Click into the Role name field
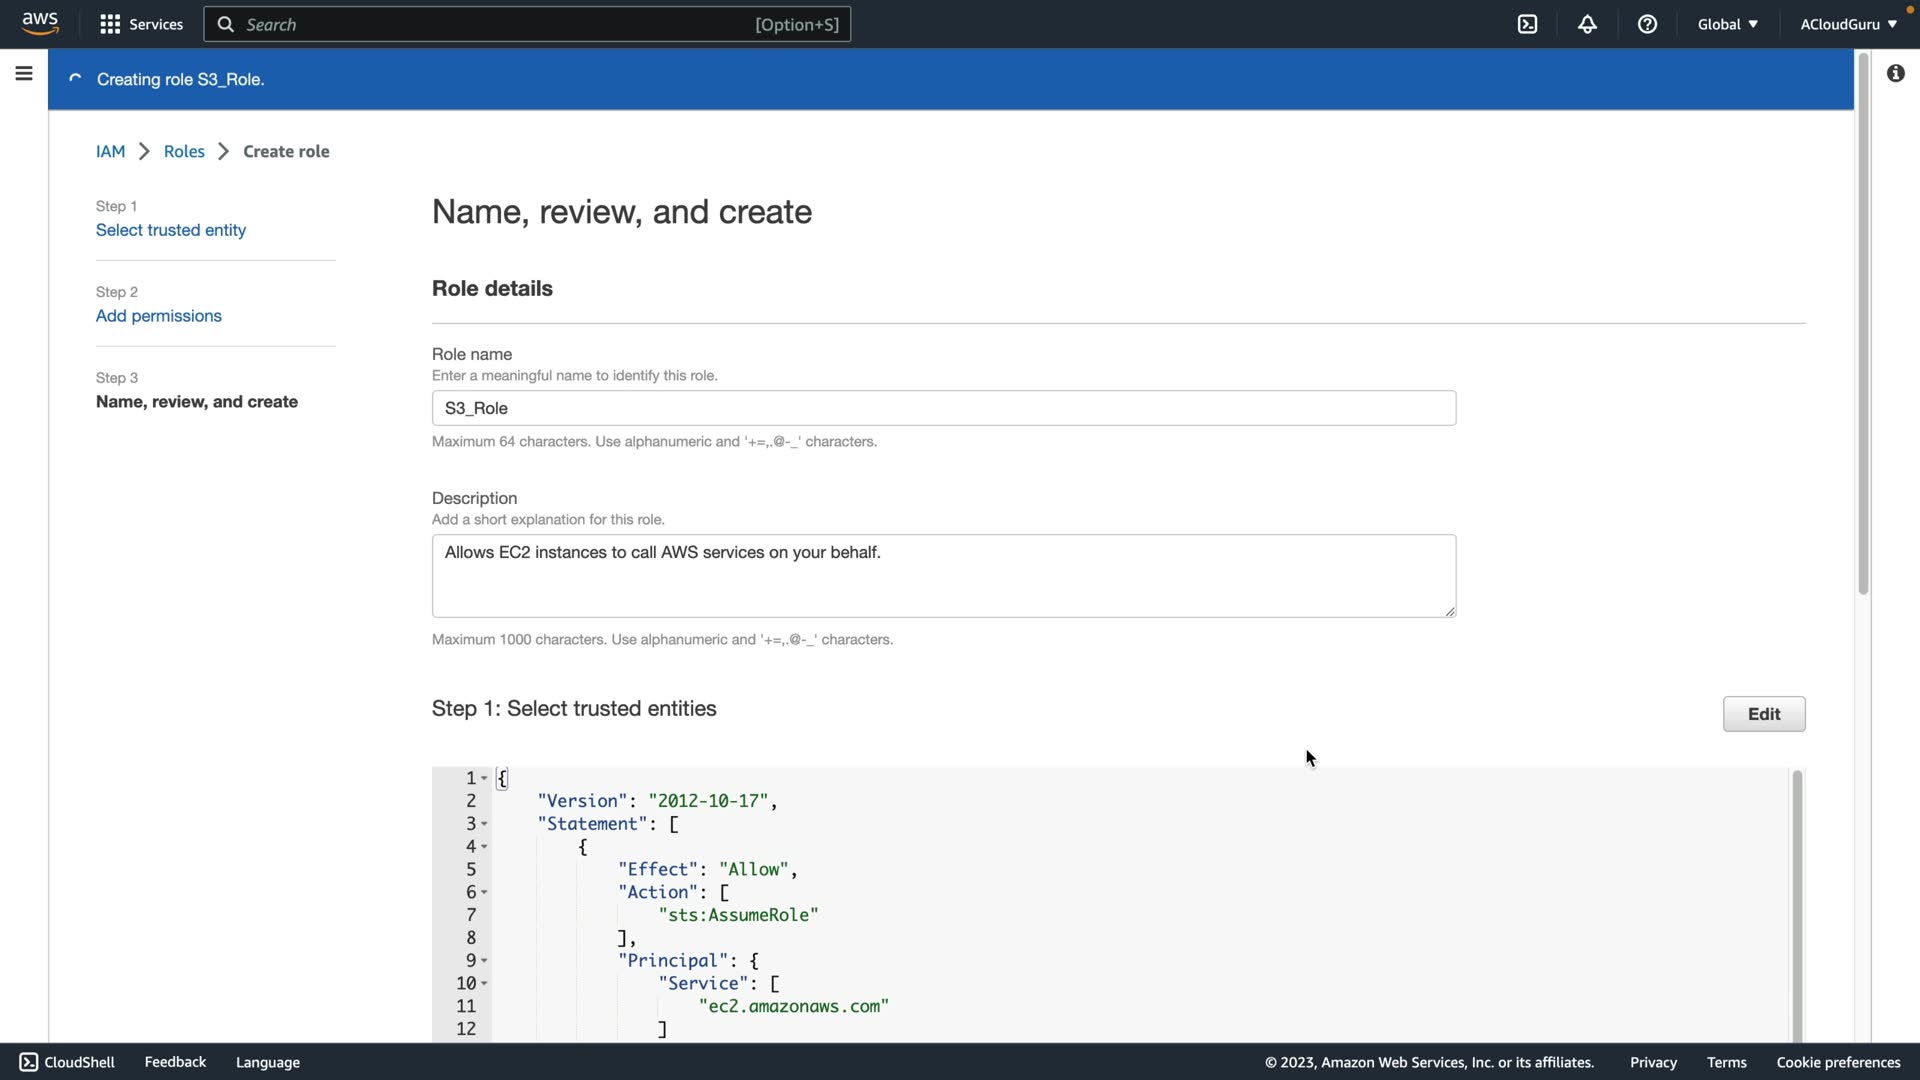Viewport: 1920px width, 1080px height. coord(943,408)
